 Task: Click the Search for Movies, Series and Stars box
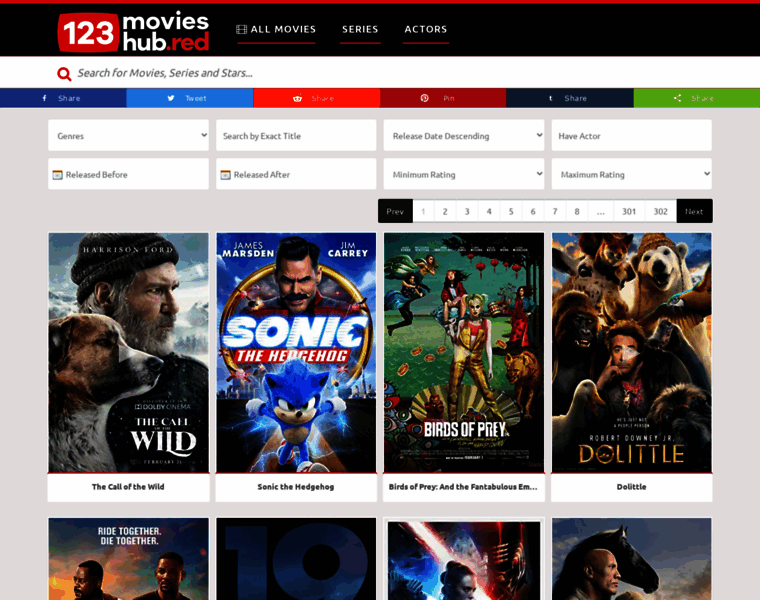(x=380, y=73)
